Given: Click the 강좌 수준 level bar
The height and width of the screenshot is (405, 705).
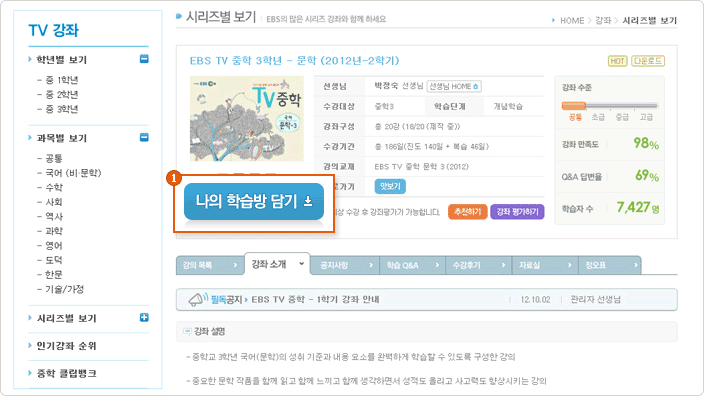Looking at the screenshot, I should pos(610,106).
